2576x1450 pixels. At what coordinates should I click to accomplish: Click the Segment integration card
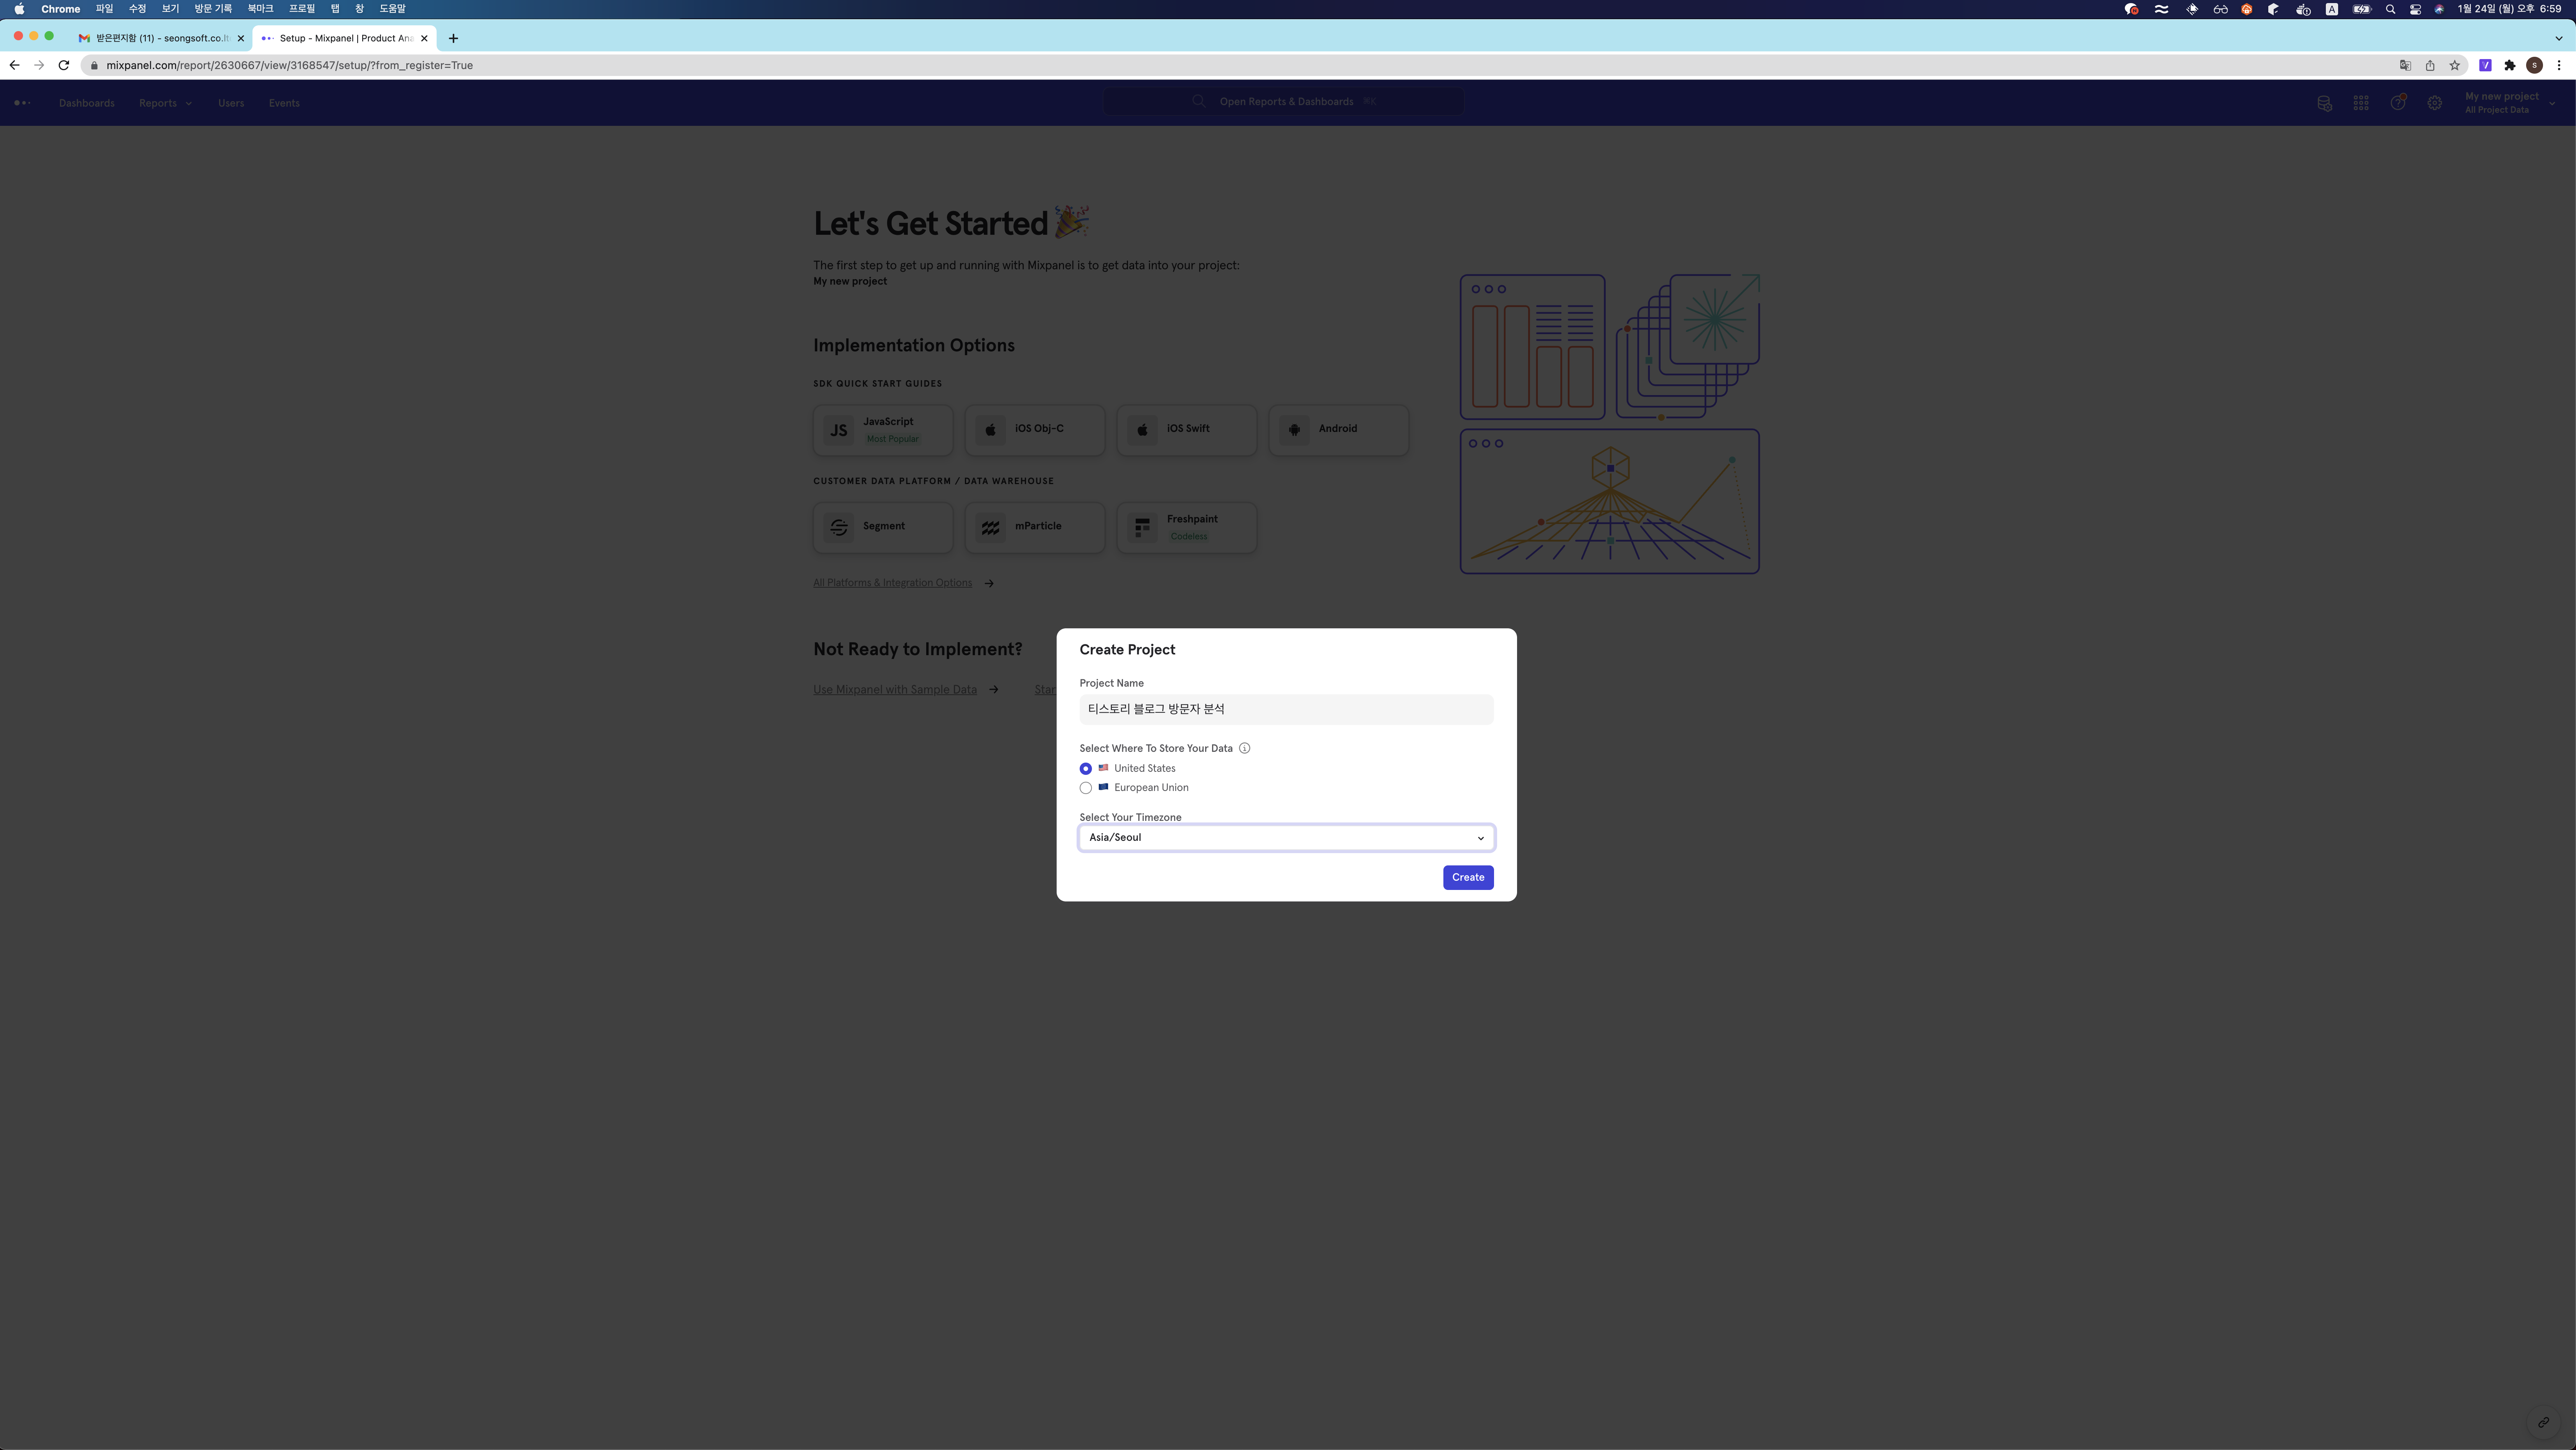point(883,527)
